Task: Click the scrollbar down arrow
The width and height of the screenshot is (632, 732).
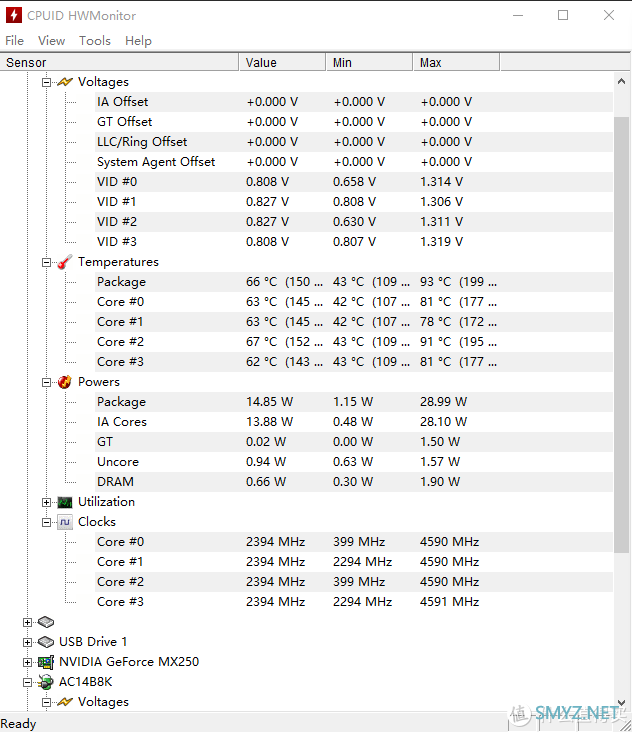Action: pyautogui.click(x=621, y=702)
